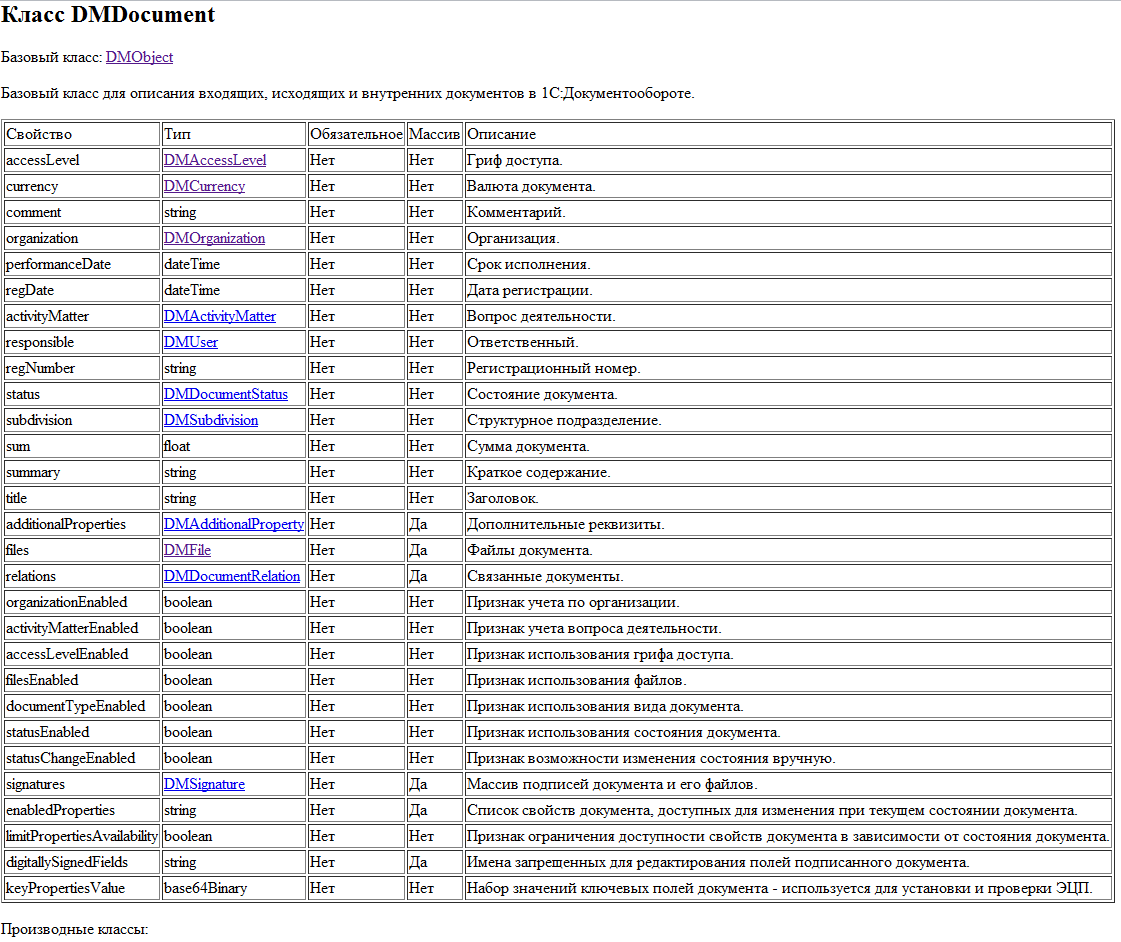
Task: Click the subdivision property cell
Action: tap(82, 420)
